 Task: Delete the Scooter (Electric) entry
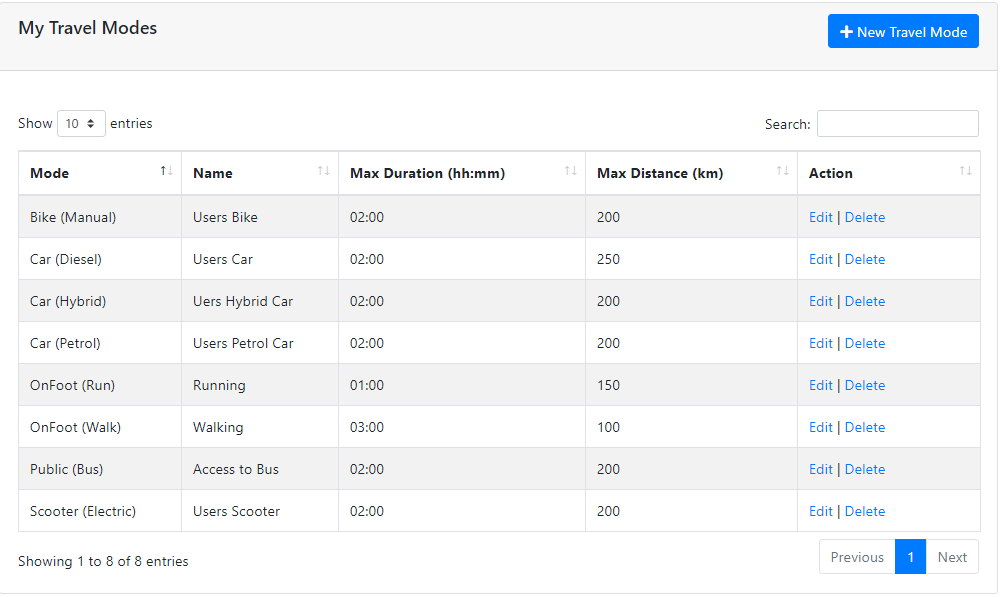pos(865,511)
